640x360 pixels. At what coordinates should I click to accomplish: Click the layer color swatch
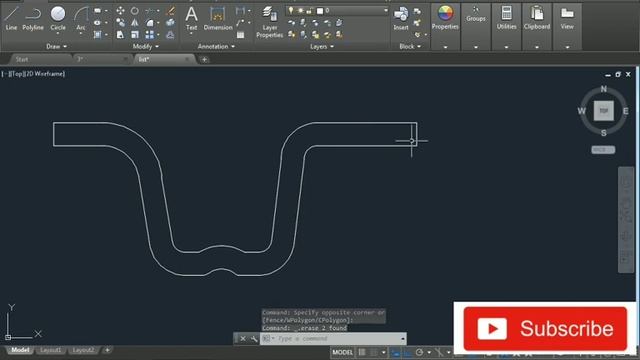320,11
